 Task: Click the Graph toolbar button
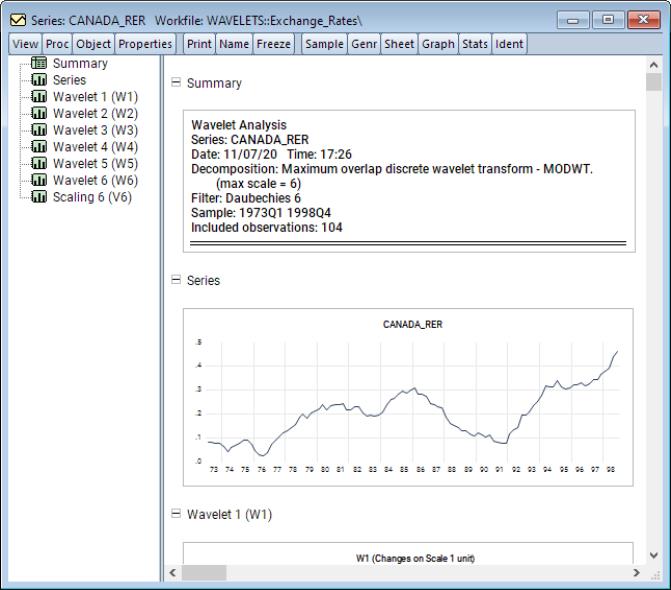point(437,44)
